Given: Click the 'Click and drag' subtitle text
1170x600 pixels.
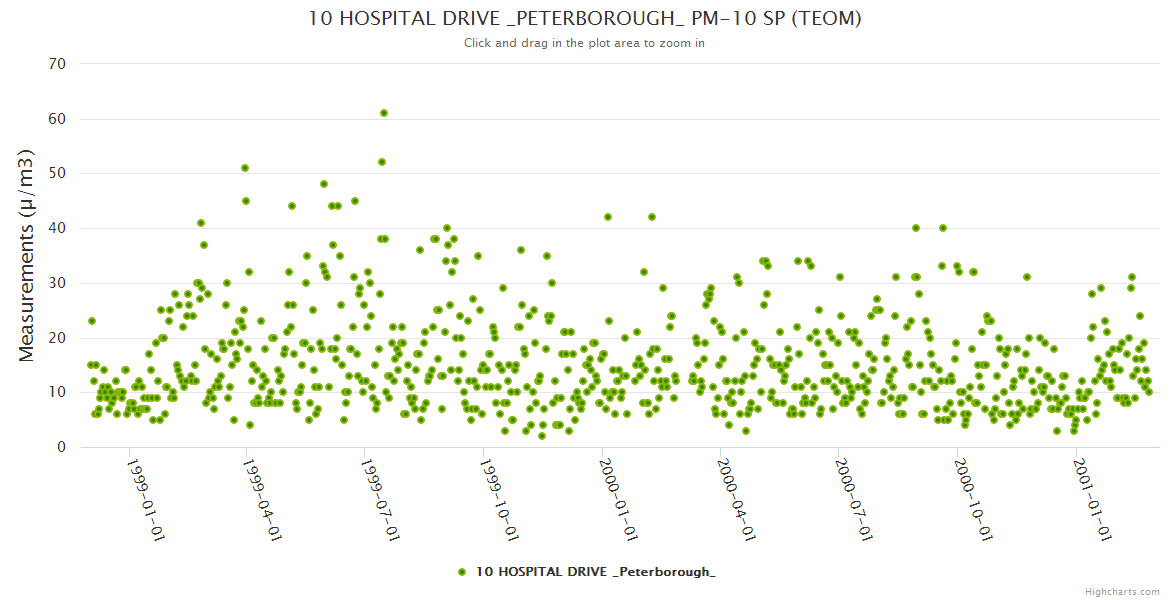Looking at the screenshot, I should (584, 43).
